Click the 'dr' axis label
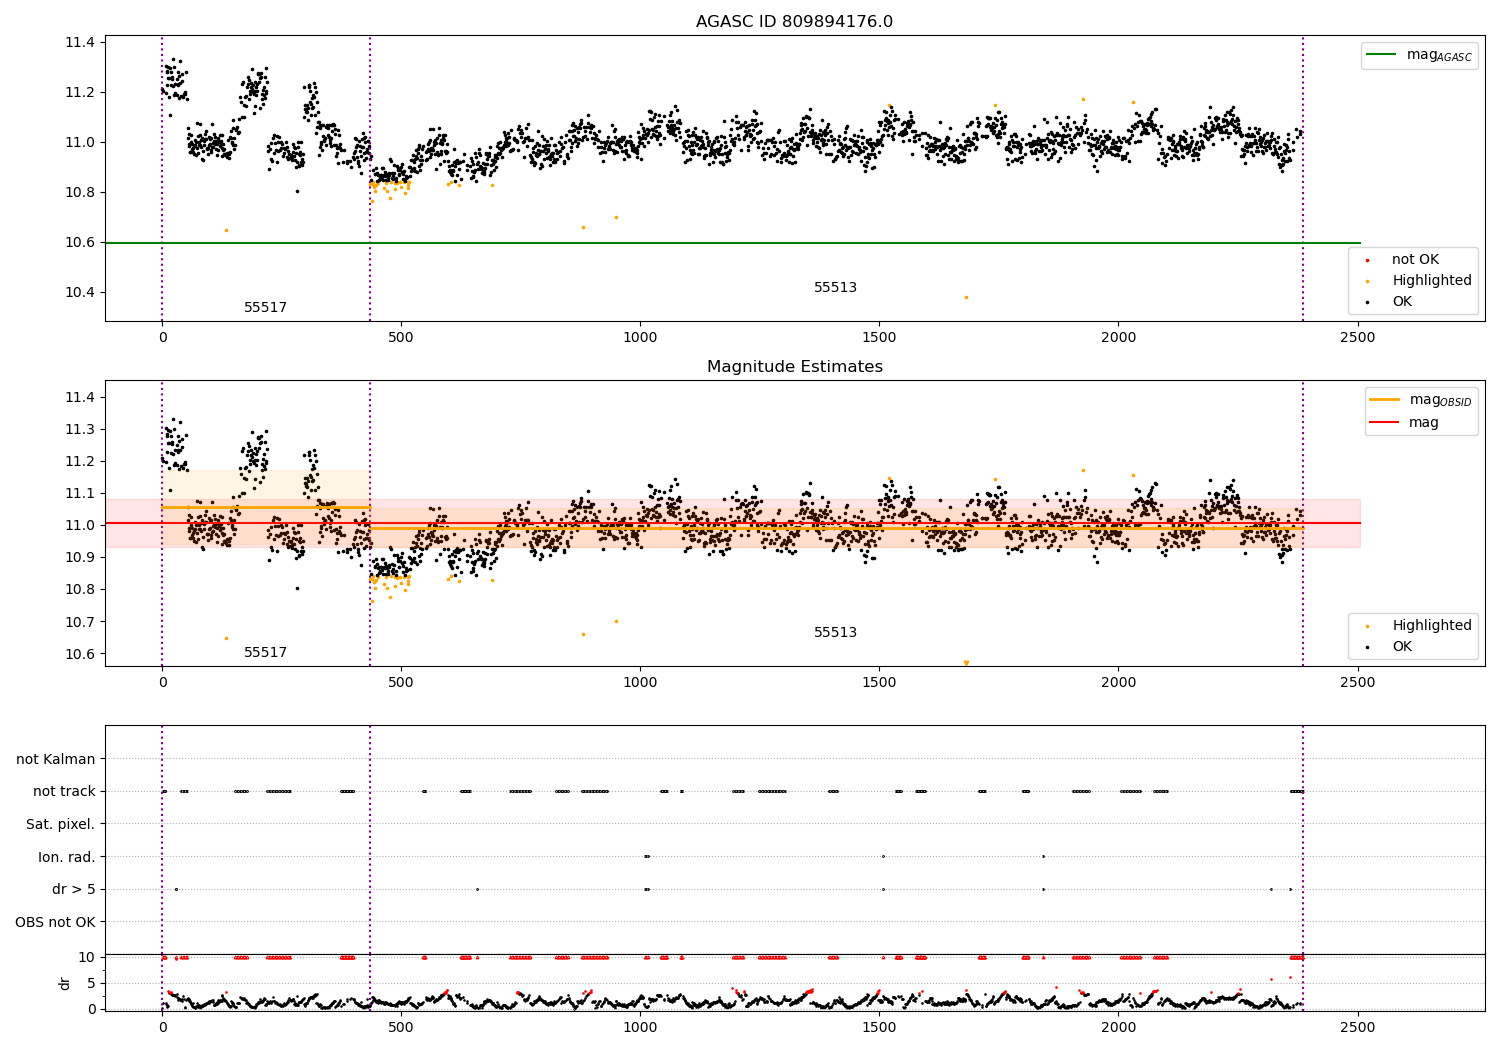1500x1050 pixels. point(65,983)
